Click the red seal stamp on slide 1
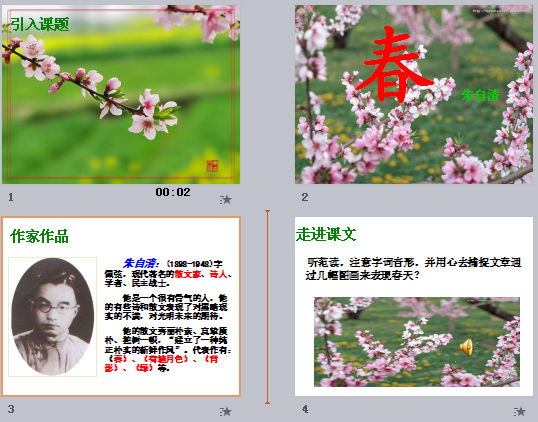This screenshot has width=538, height=422. tap(212, 166)
